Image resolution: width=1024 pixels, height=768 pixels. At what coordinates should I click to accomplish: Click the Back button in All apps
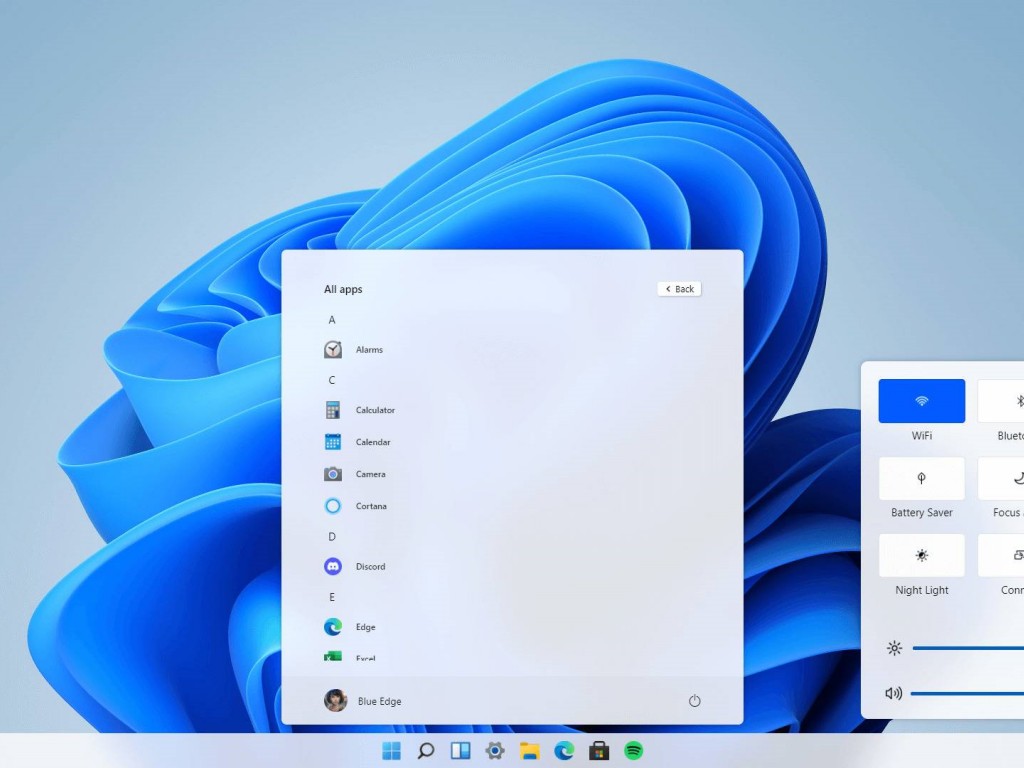coord(678,288)
